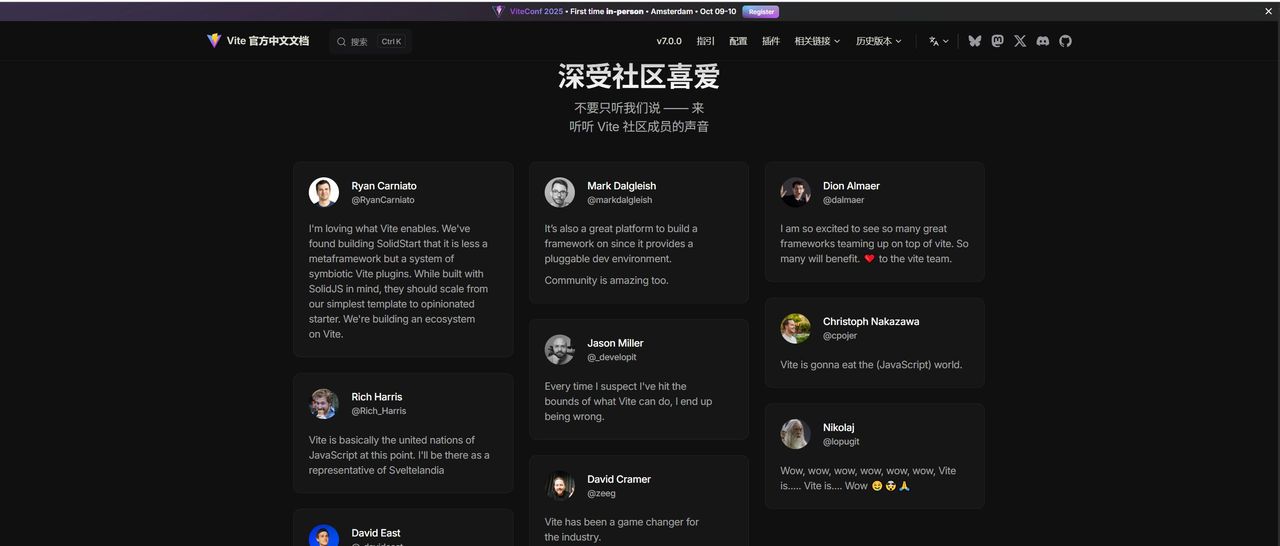Click the "I'm loving what Vite enables" quote
The image size is (1280, 546).
tap(398, 281)
